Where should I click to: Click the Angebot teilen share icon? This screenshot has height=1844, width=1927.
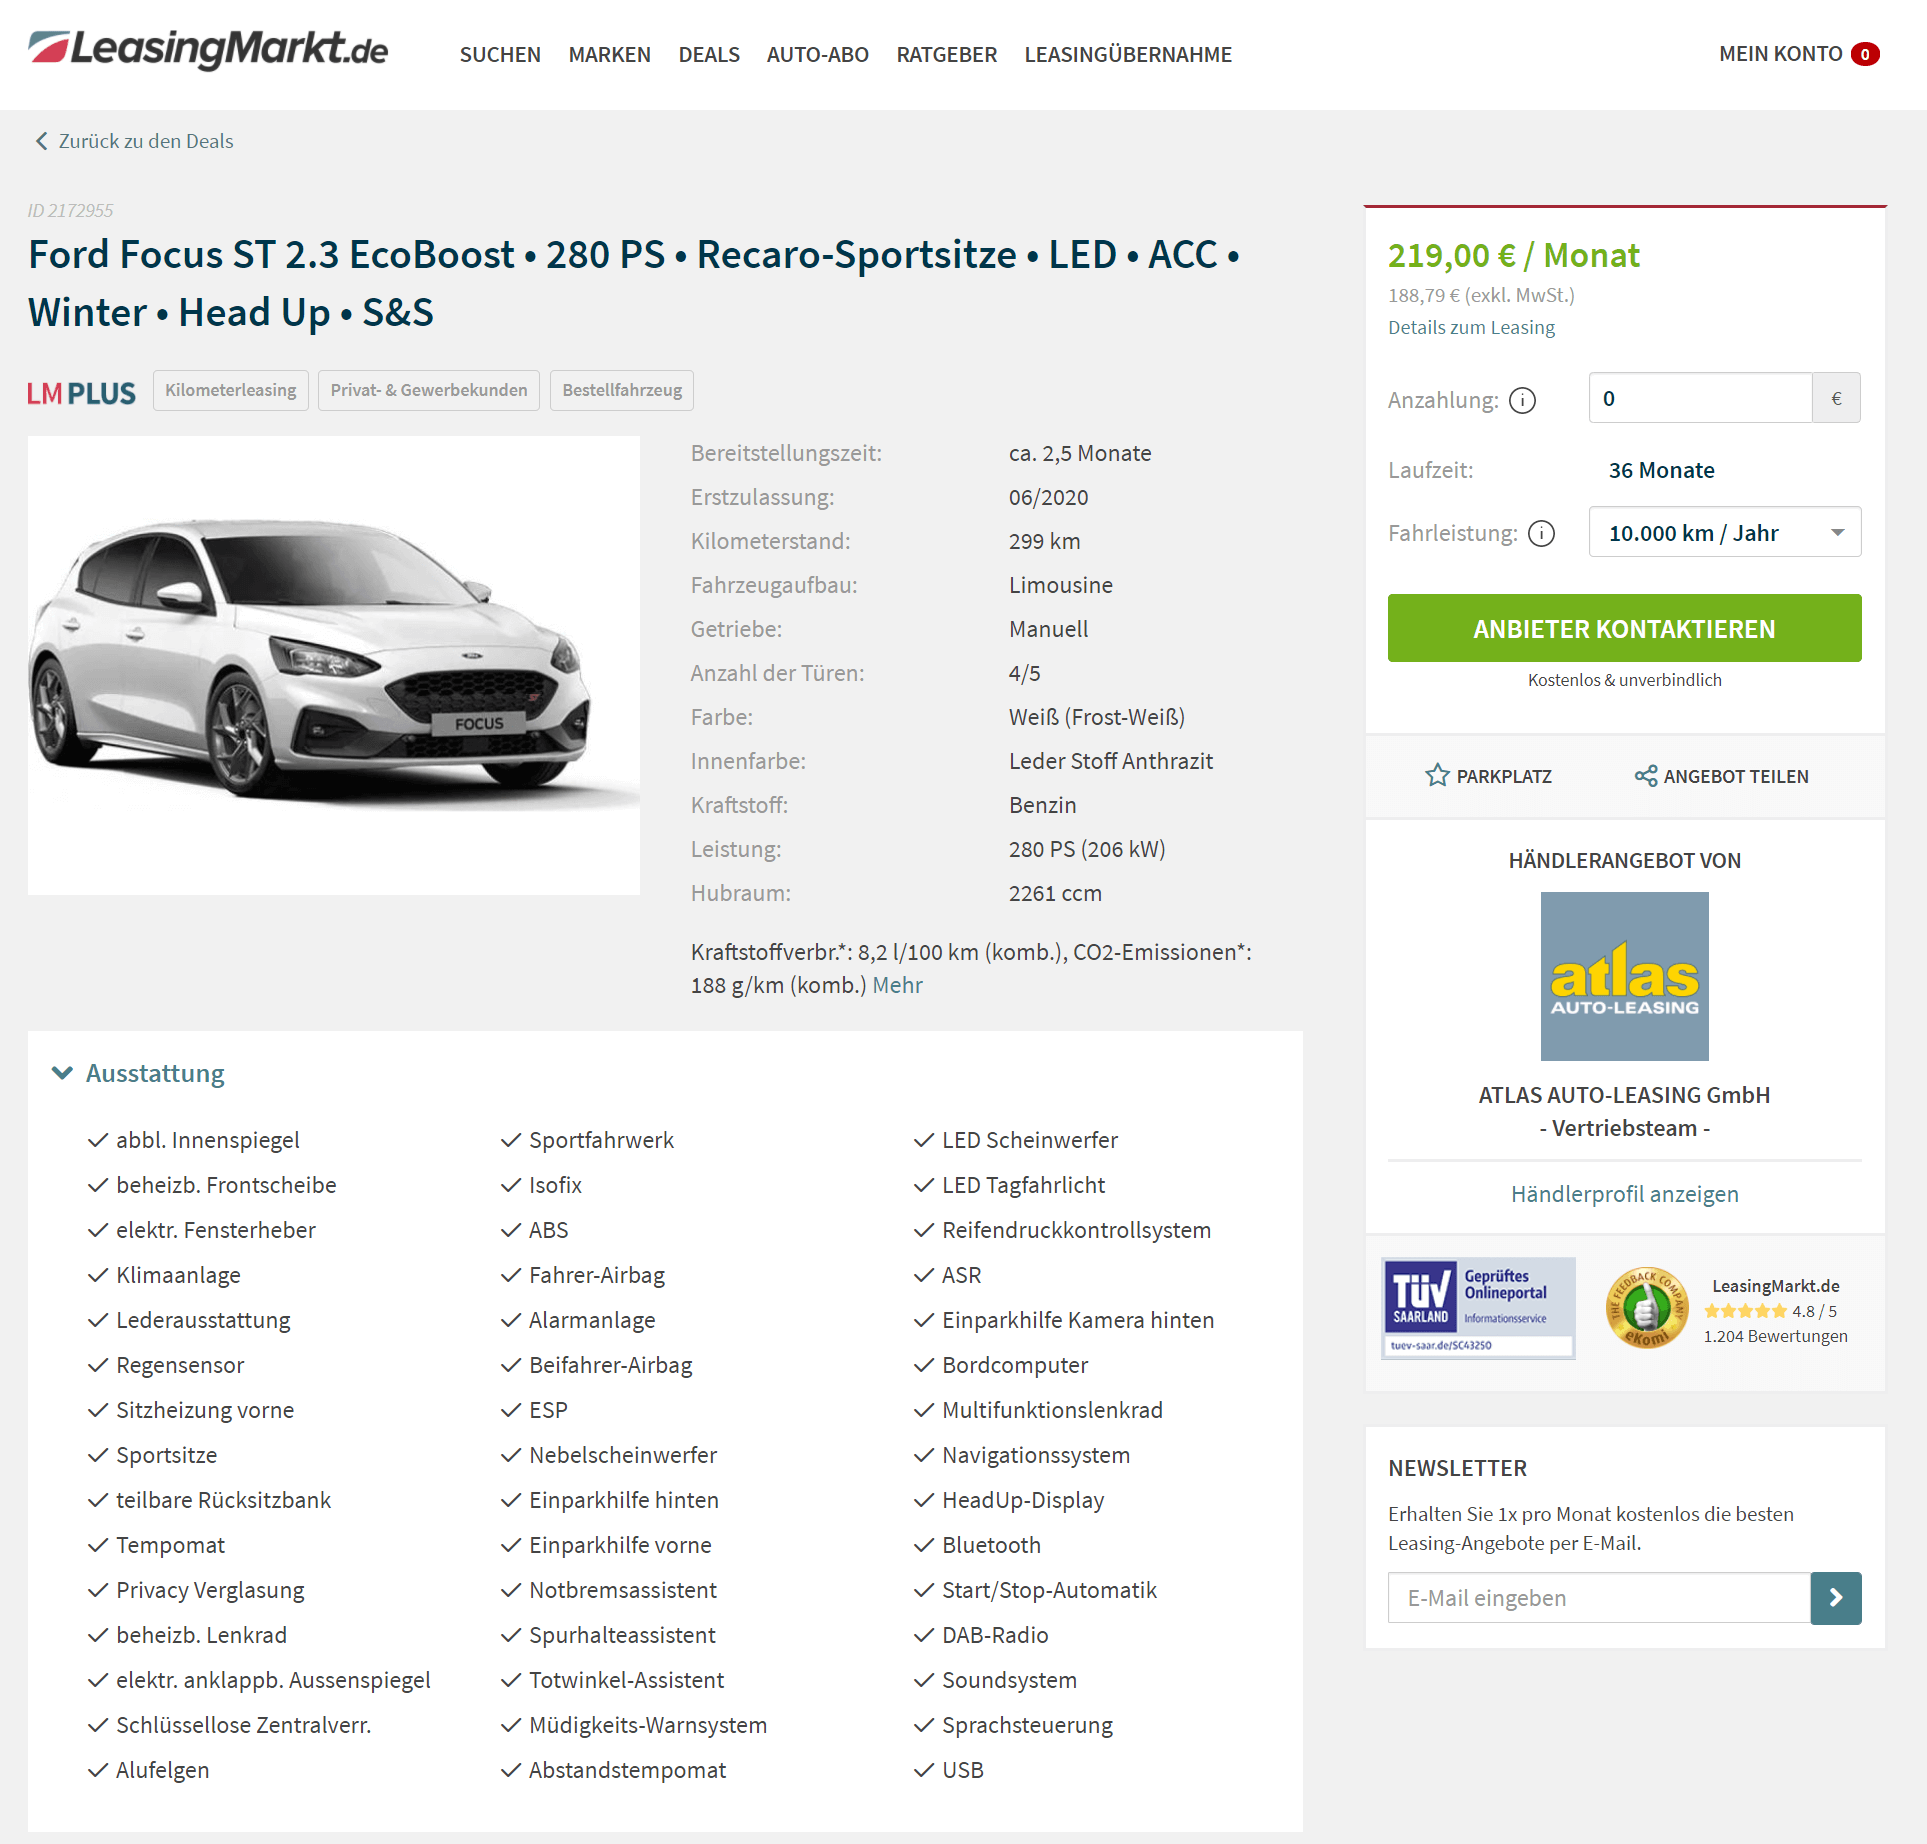1645,775
